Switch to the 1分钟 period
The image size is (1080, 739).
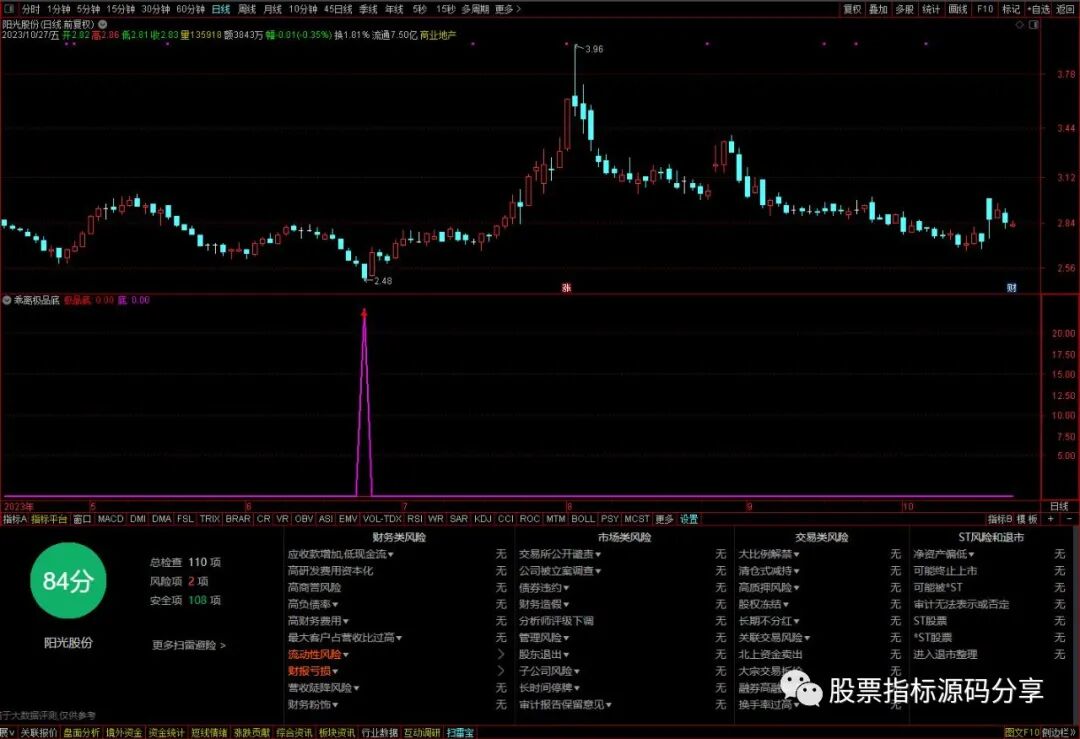tap(59, 9)
